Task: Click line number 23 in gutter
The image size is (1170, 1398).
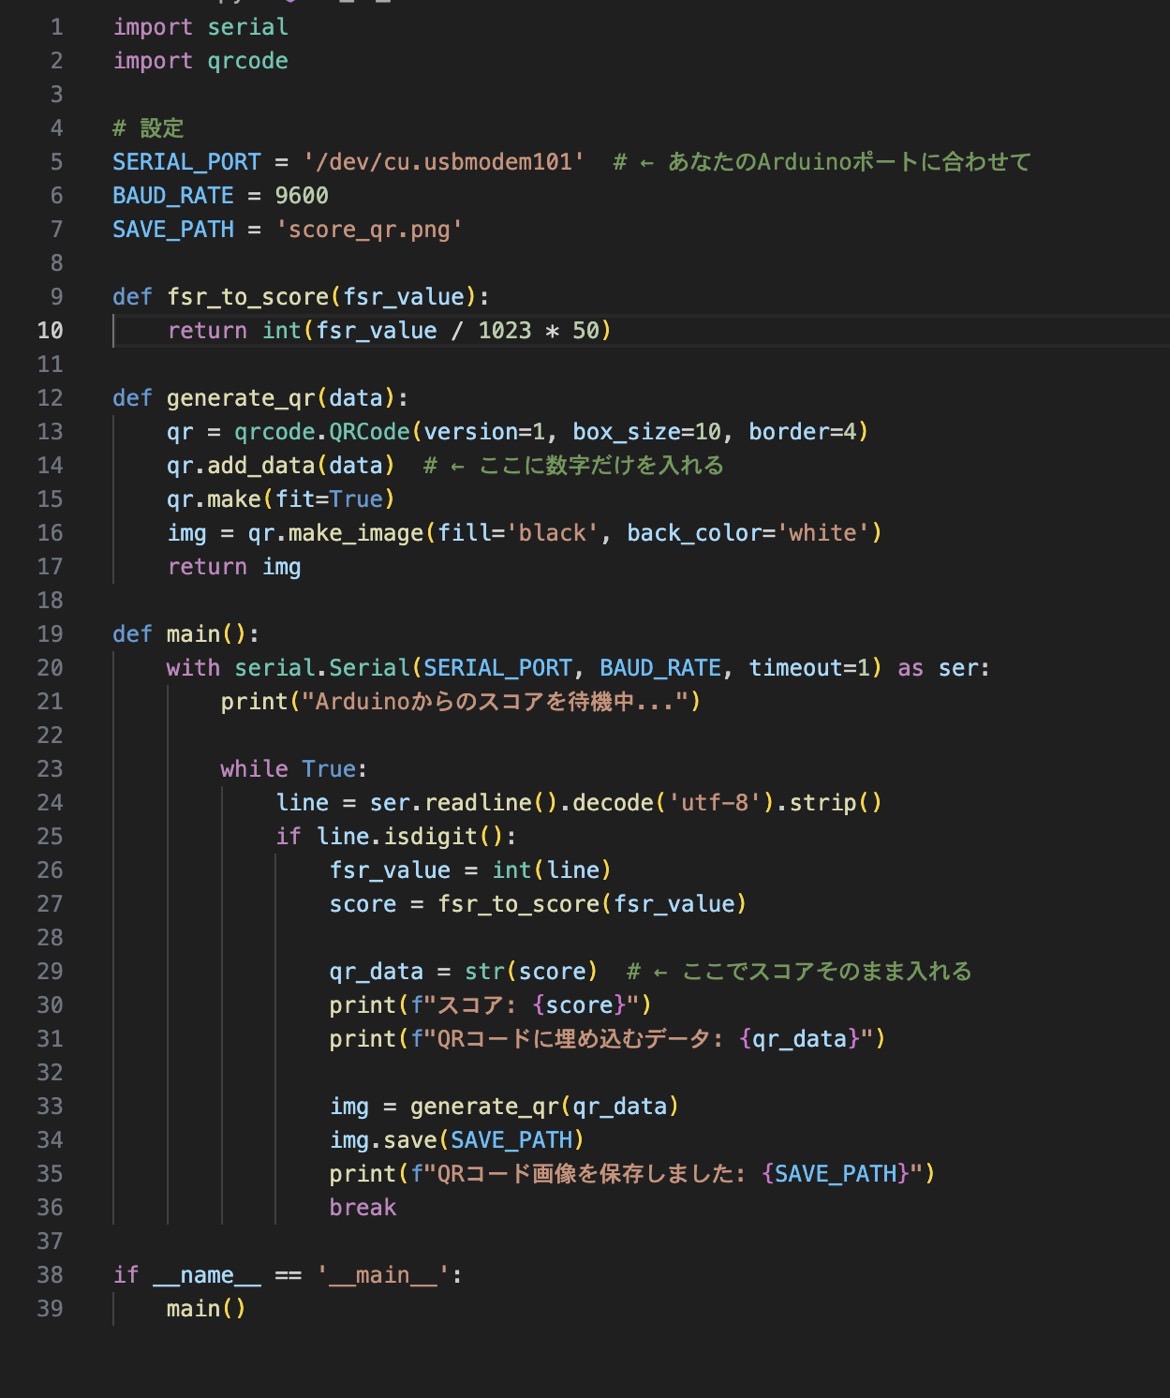Action: [x=50, y=769]
